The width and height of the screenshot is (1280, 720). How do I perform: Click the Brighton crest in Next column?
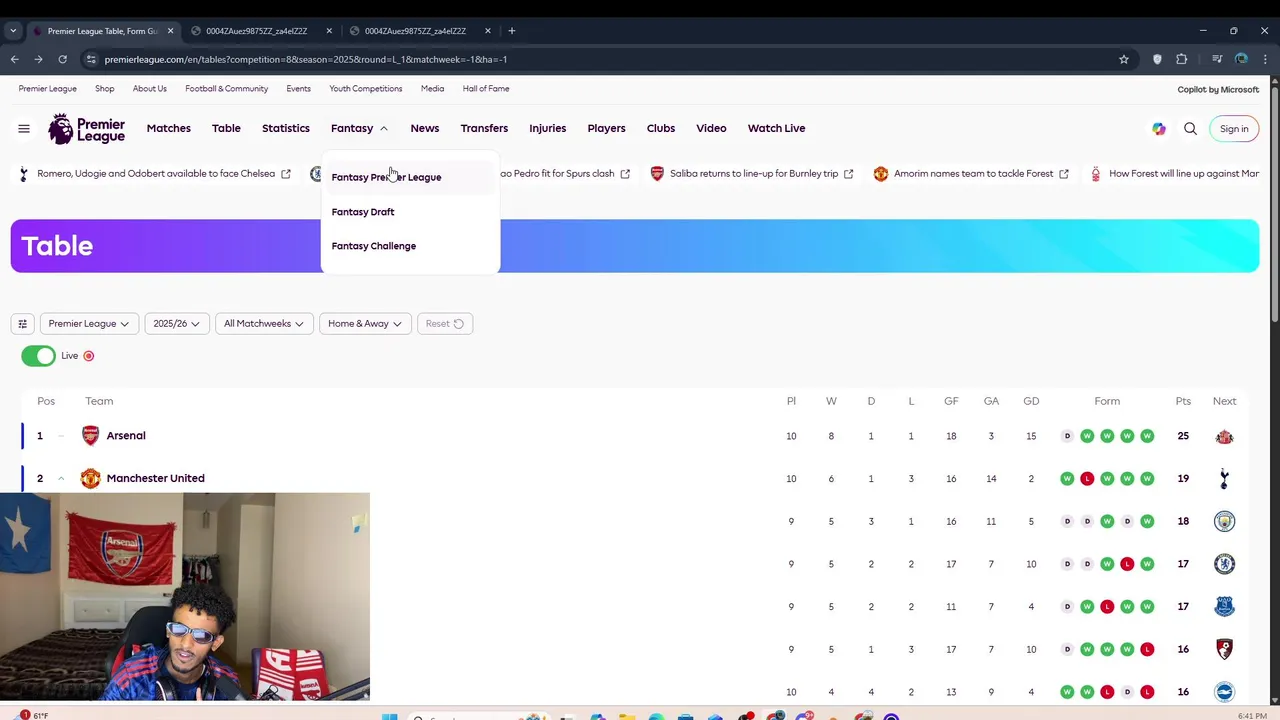1224,692
